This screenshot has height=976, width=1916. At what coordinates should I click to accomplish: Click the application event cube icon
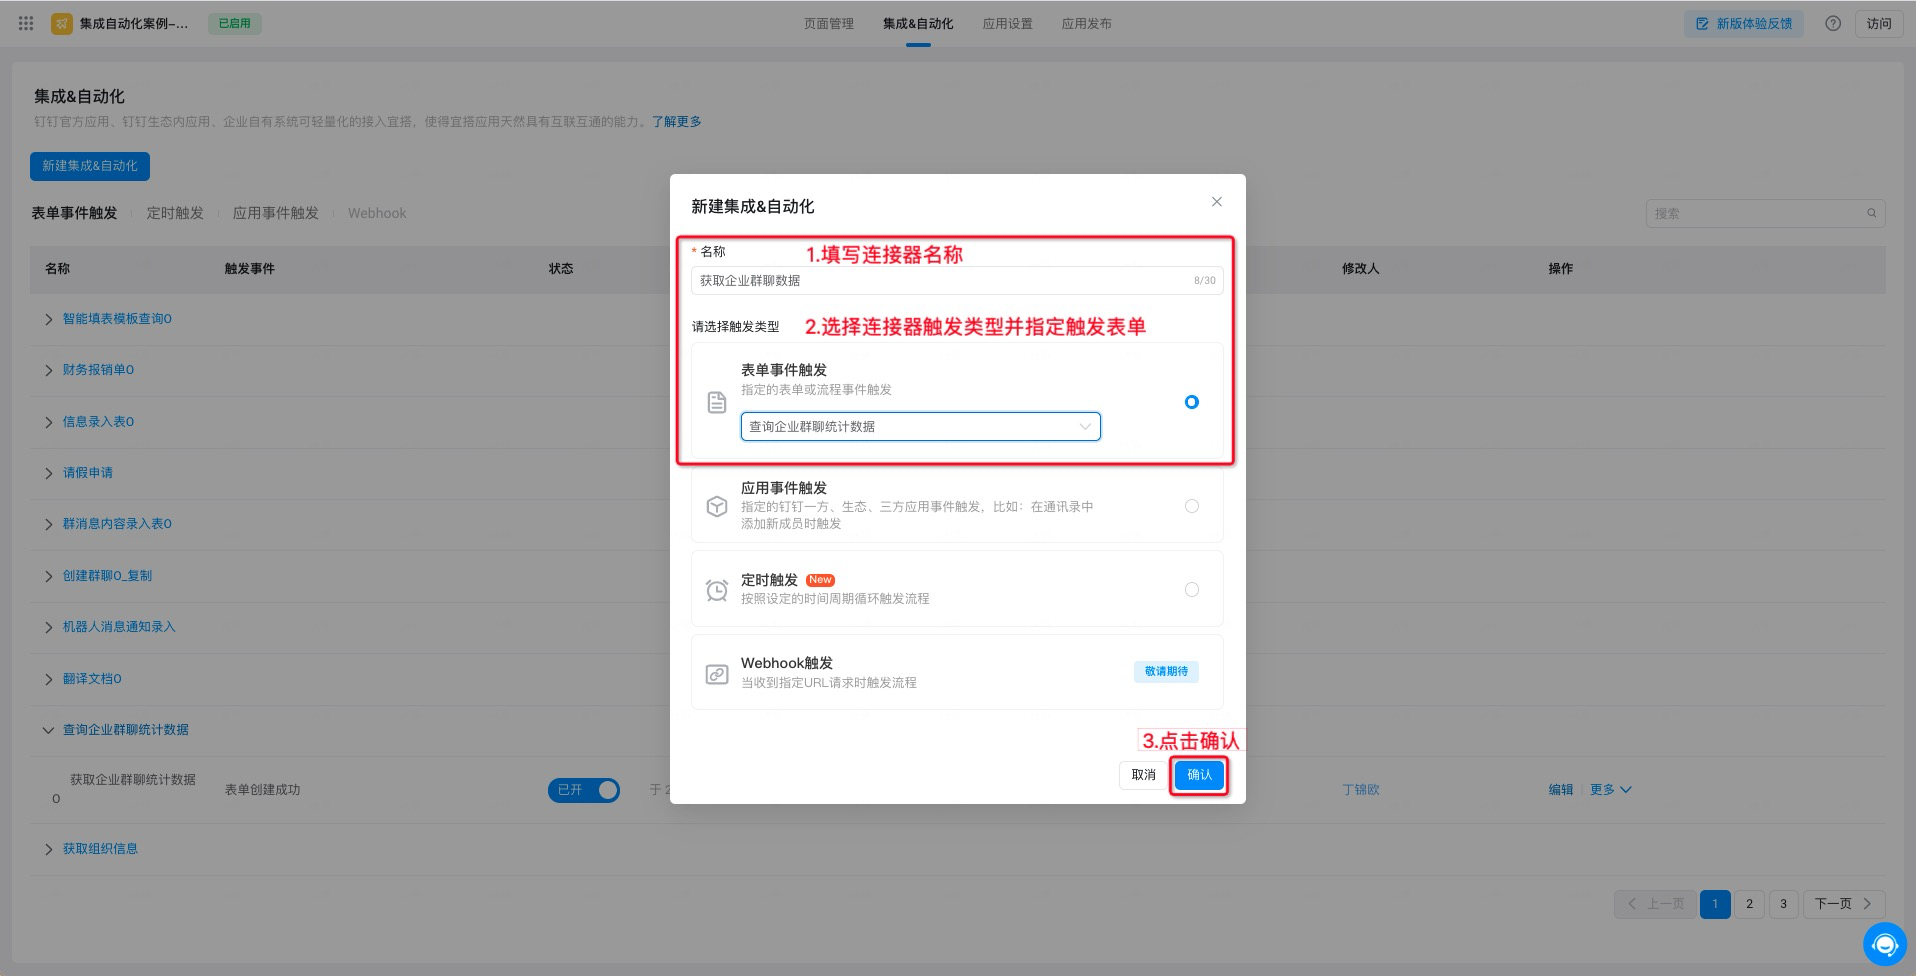tap(717, 506)
